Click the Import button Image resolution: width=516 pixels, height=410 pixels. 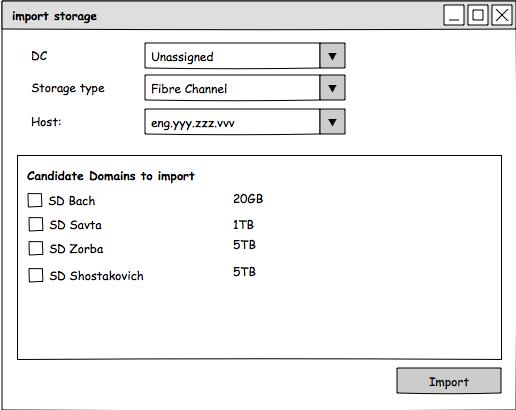pos(449,381)
